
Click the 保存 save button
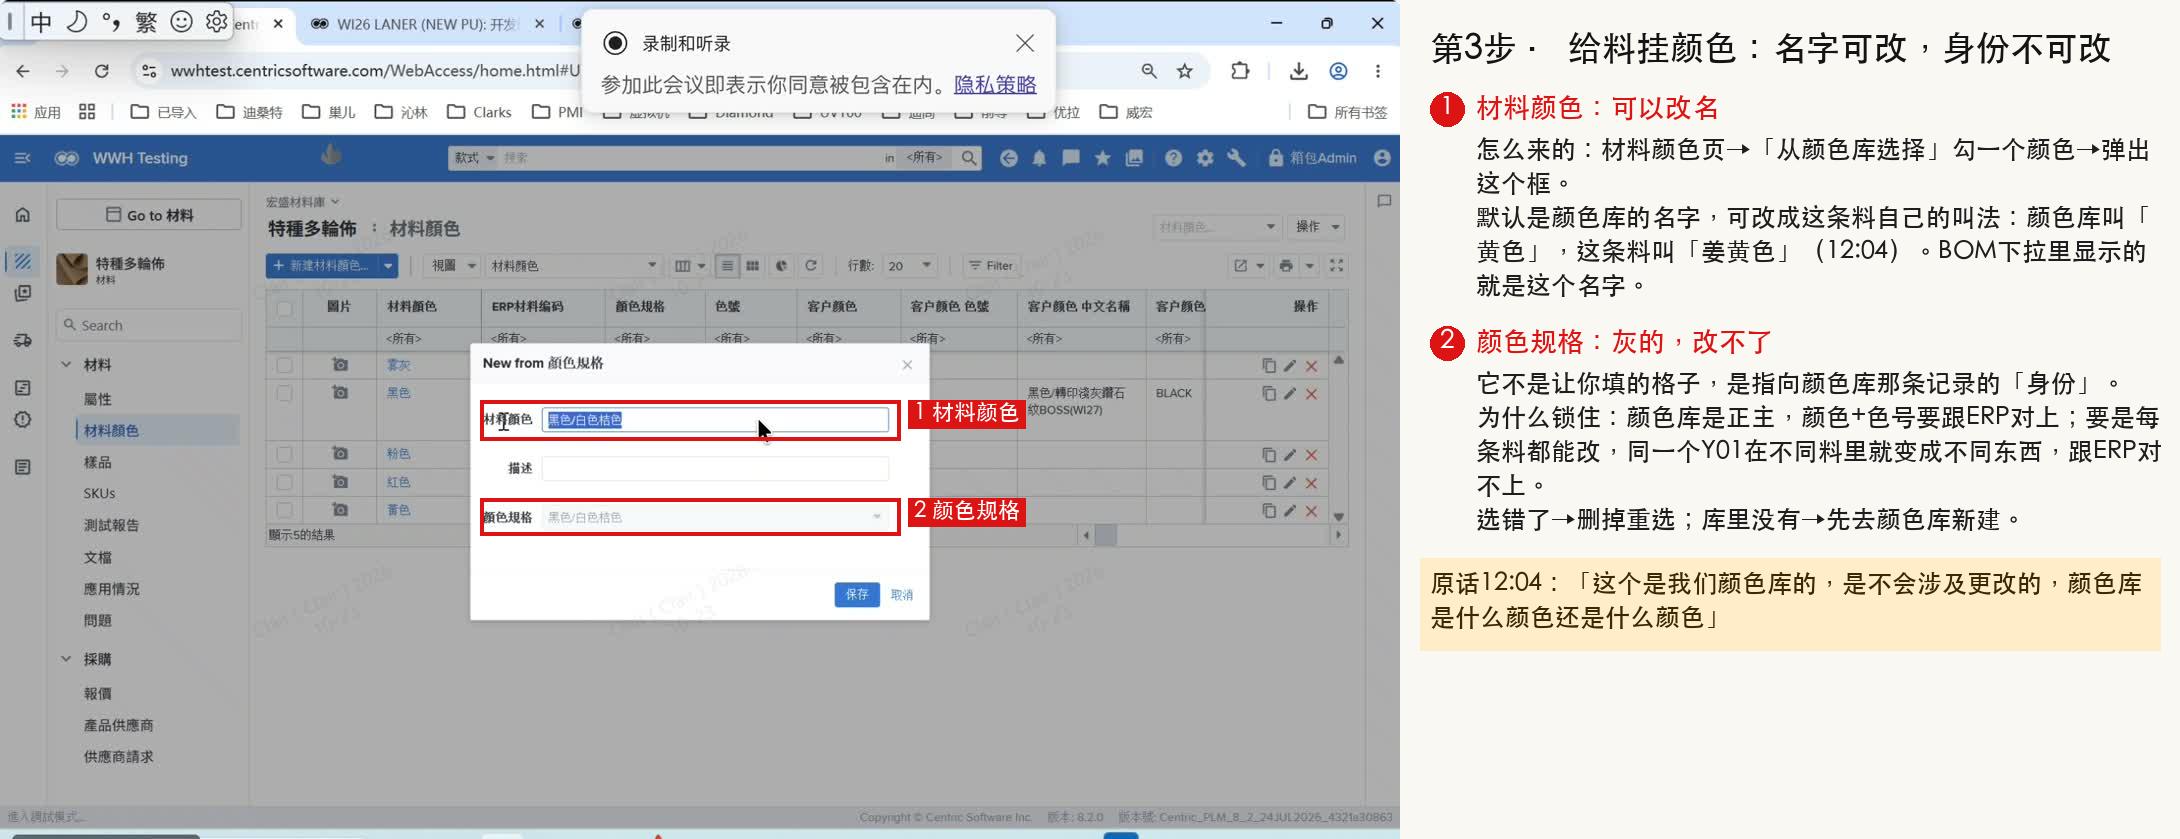pyautogui.click(x=857, y=595)
